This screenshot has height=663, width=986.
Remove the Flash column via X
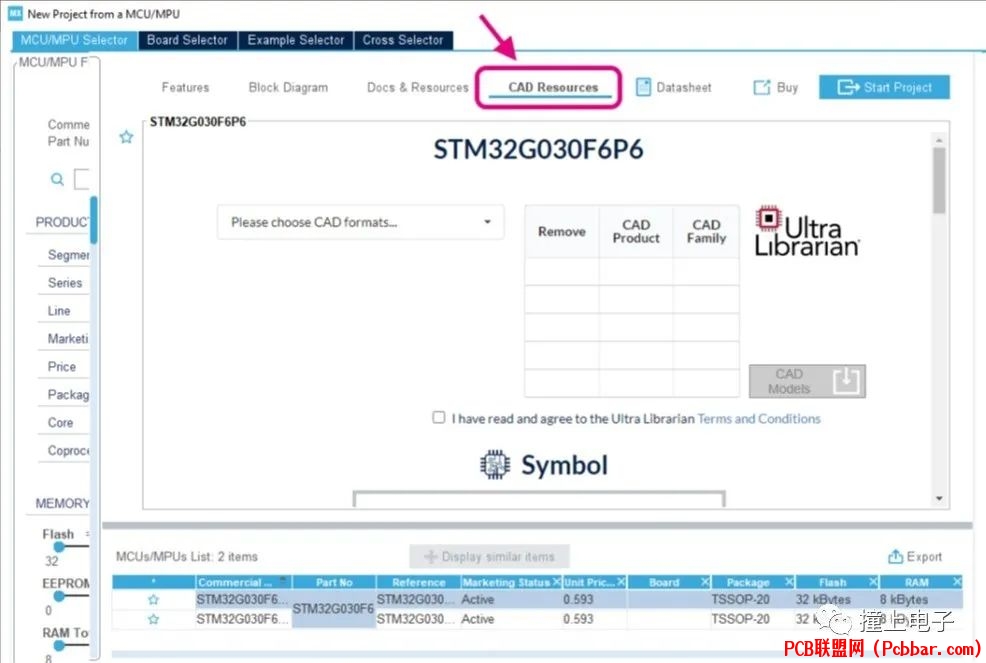873,582
